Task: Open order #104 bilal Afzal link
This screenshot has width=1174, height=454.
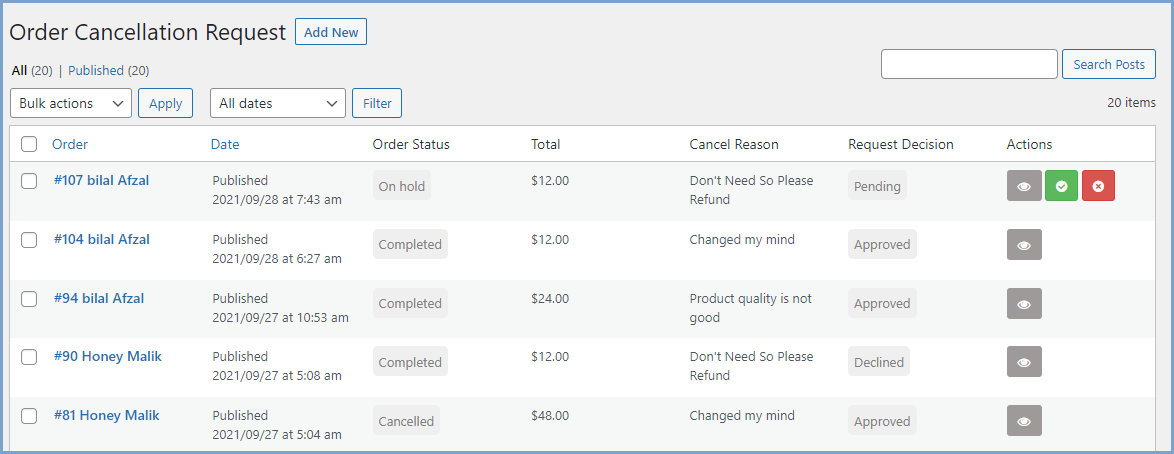Action: [x=101, y=239]
